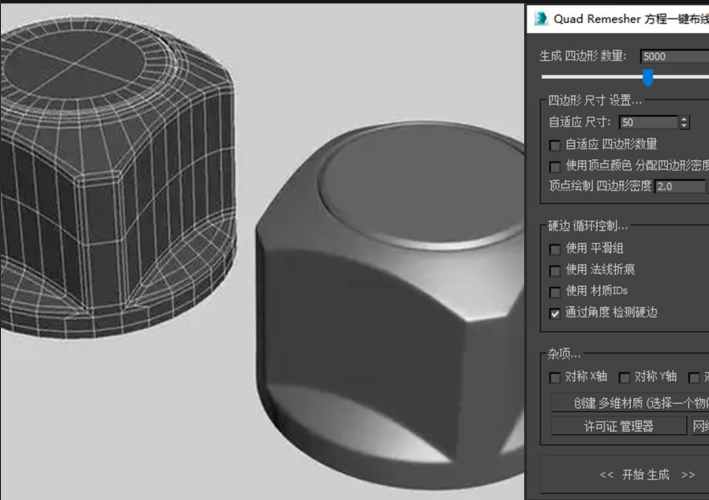Click the Quad Remesher app icon in title bar

[x=540, y=19]
